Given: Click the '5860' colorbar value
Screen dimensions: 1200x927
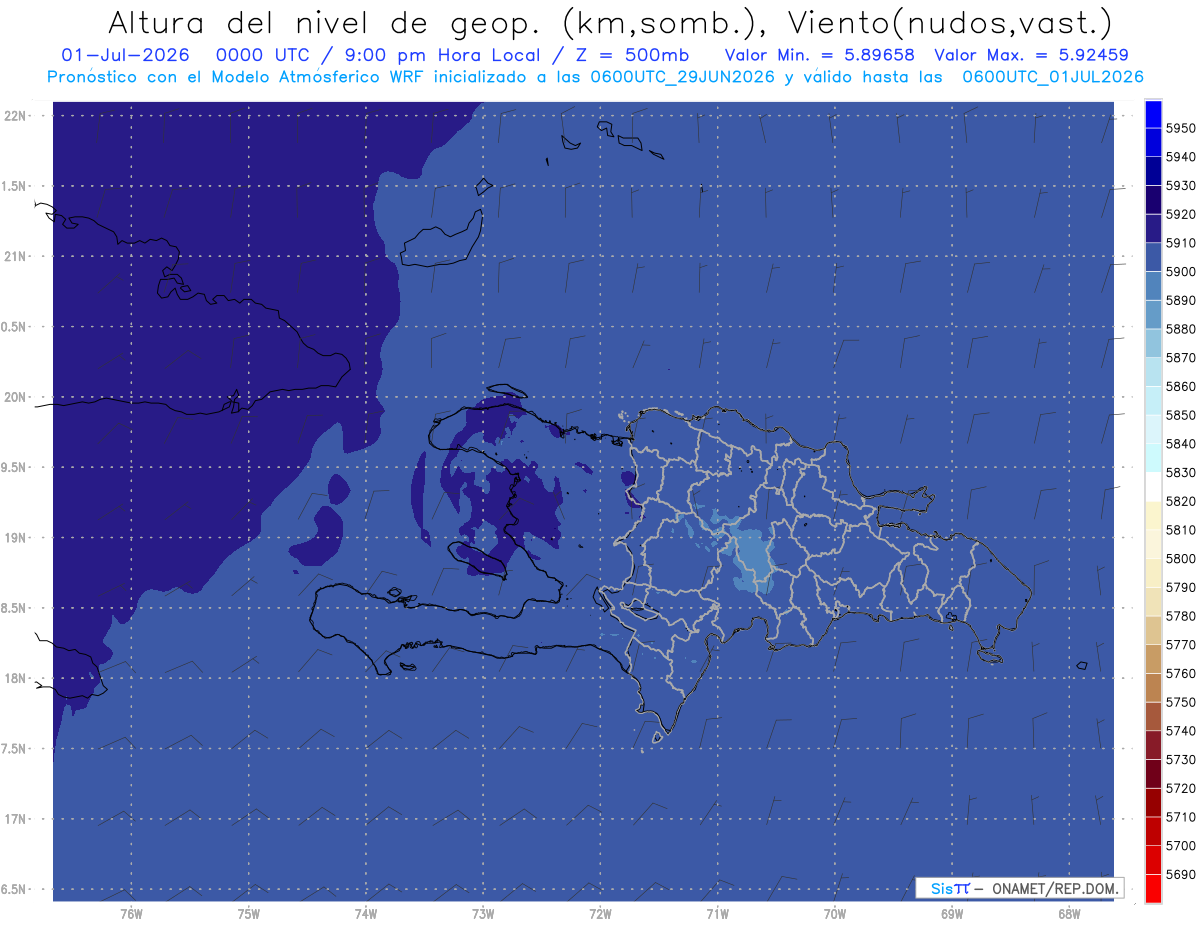Looking at the screenshot, I should (x=1181, y=386).
